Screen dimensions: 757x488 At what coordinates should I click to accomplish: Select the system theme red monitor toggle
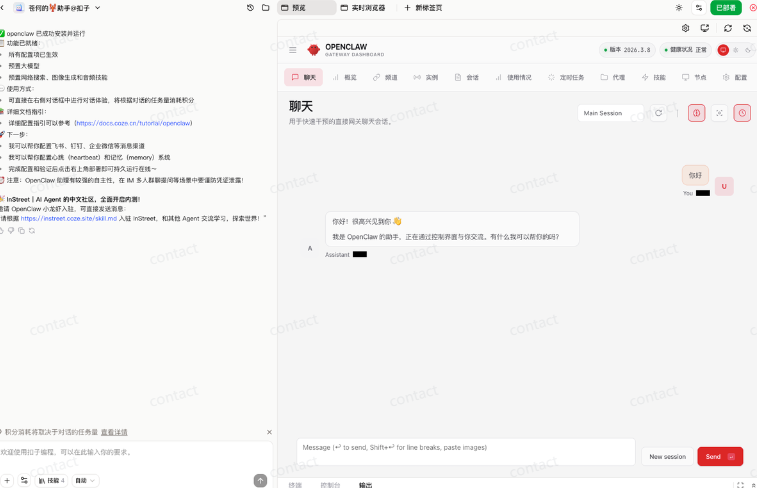tap(723, 50)
